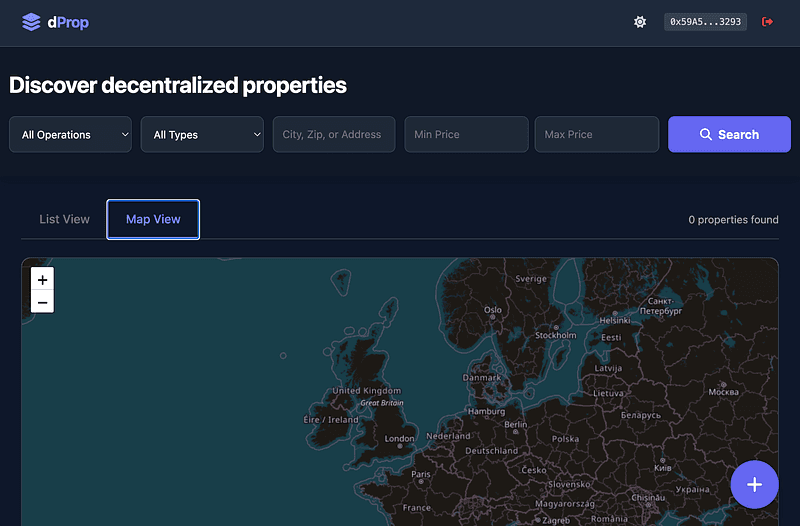This screenshot has width=800, height=526.
Task: Click the Search button
Action: point(729,135)
